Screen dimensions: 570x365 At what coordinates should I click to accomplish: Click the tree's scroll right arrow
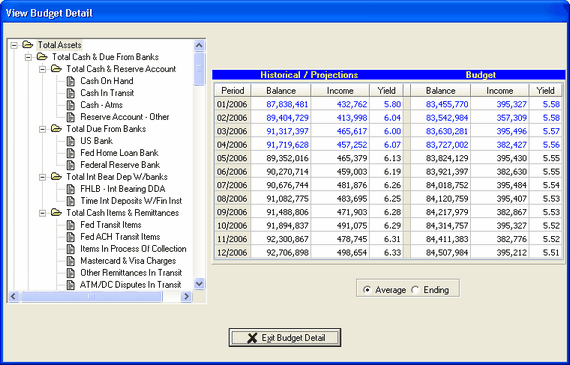coord(186,296)
